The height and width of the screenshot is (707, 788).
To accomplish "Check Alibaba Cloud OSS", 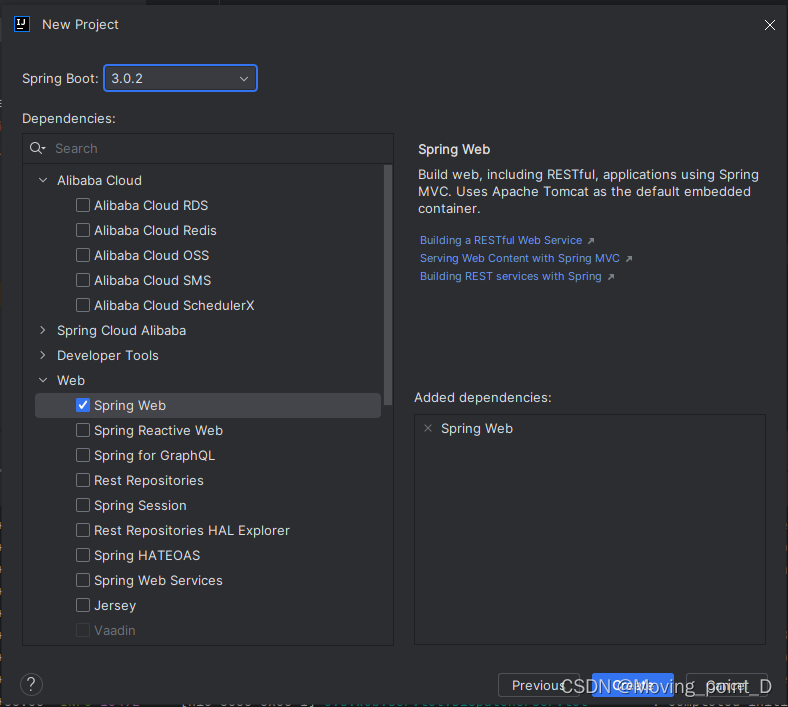I will 83,255.
